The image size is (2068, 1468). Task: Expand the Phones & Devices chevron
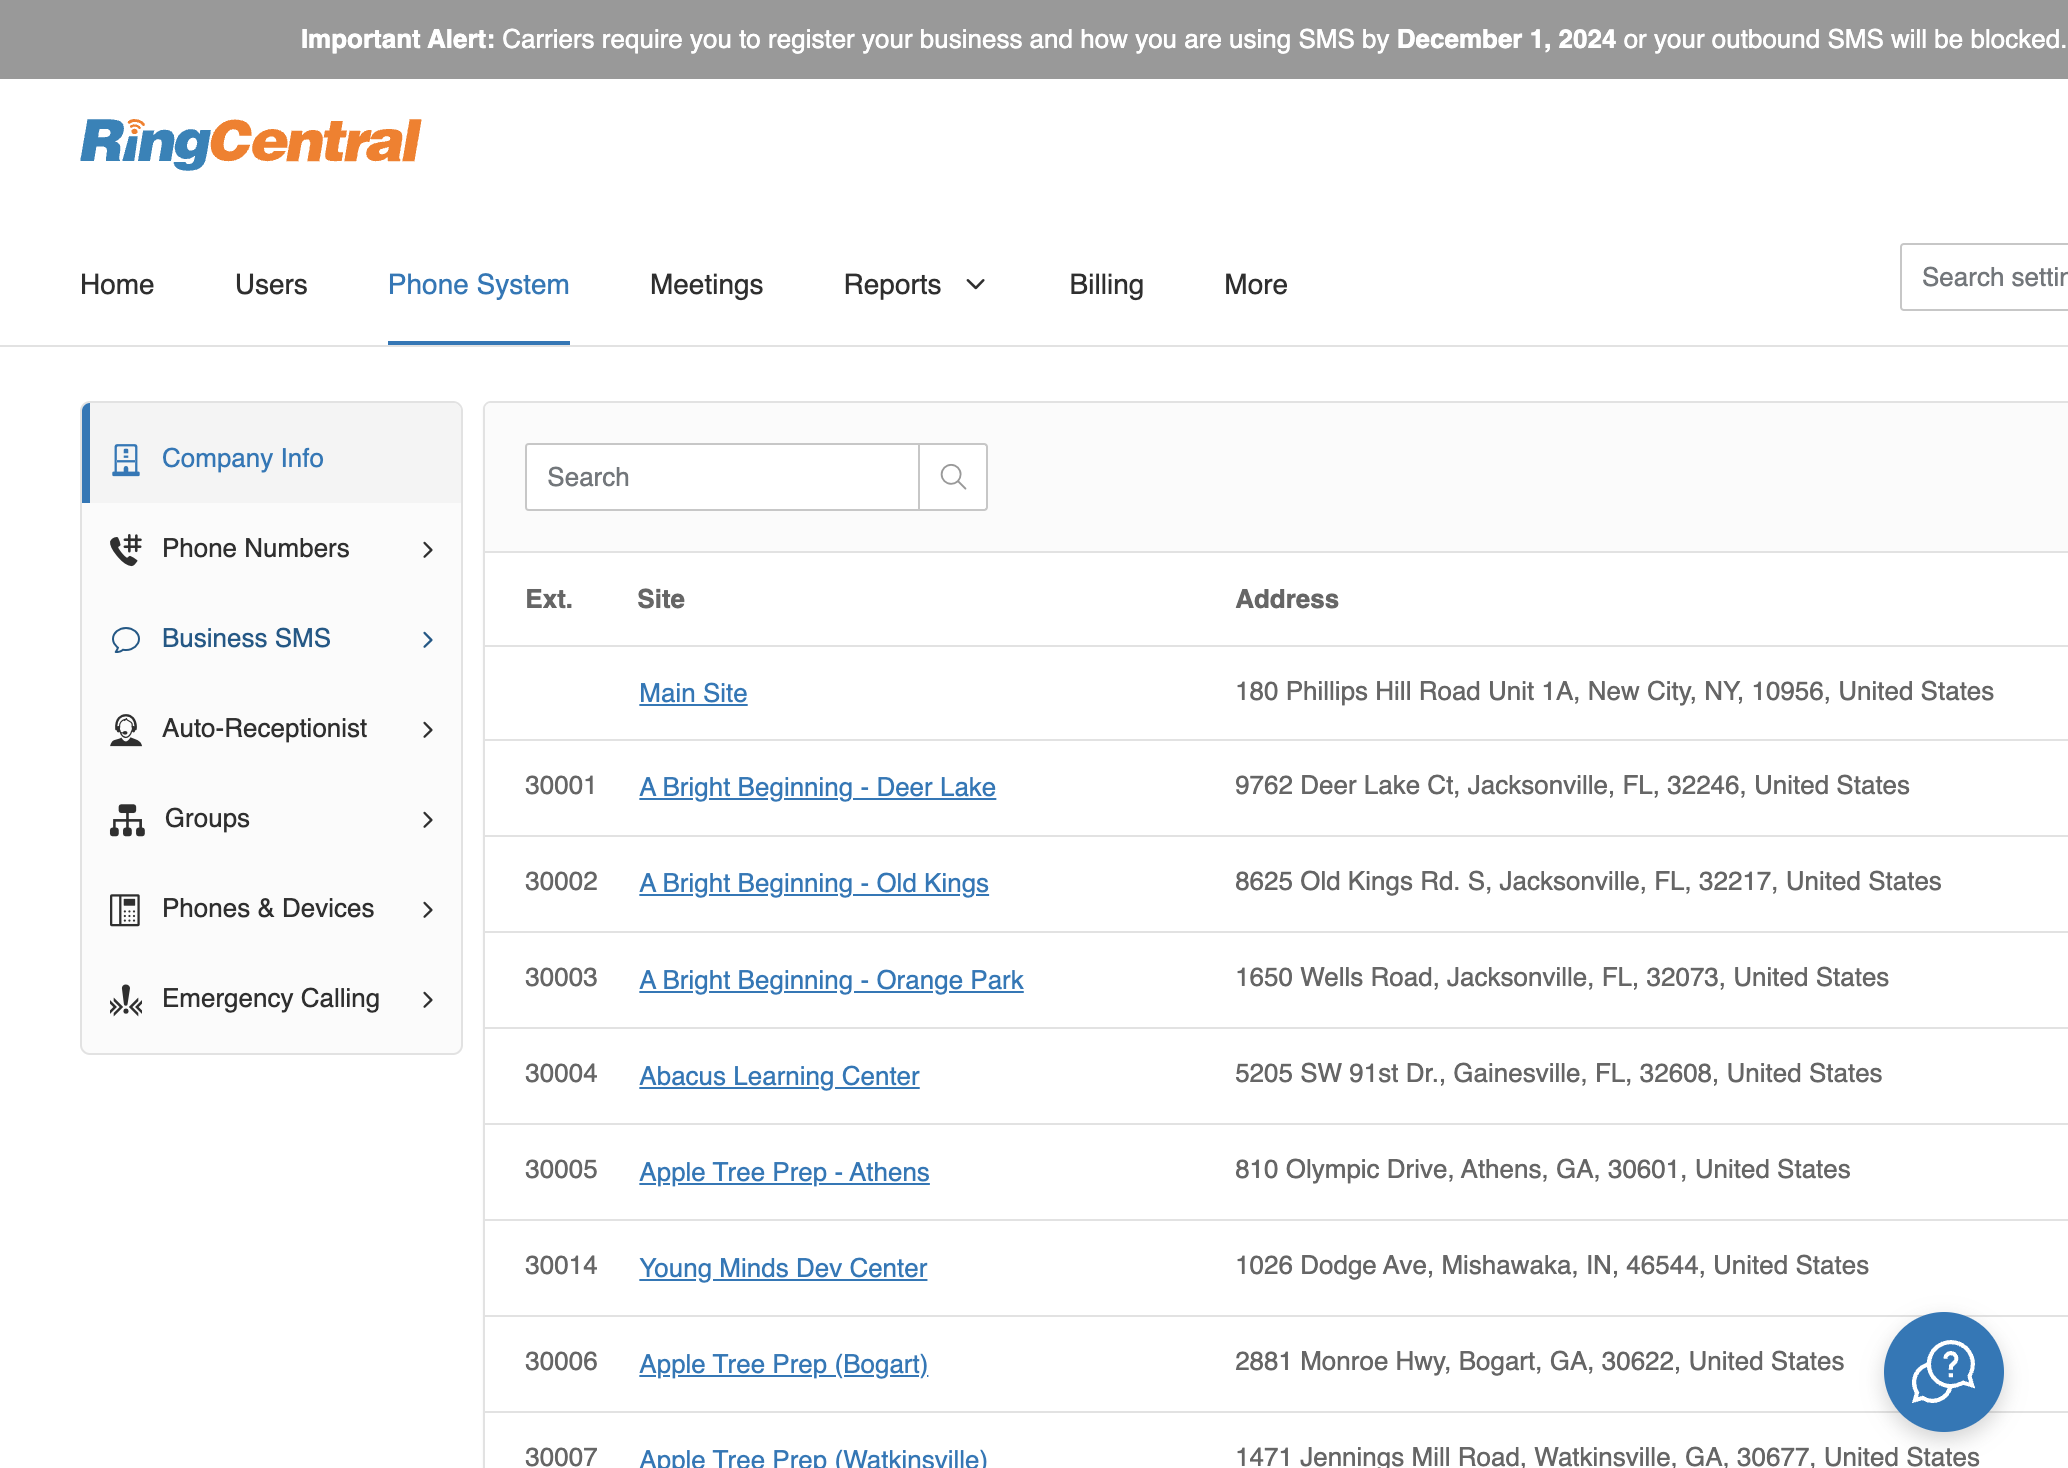click(428, 909)
